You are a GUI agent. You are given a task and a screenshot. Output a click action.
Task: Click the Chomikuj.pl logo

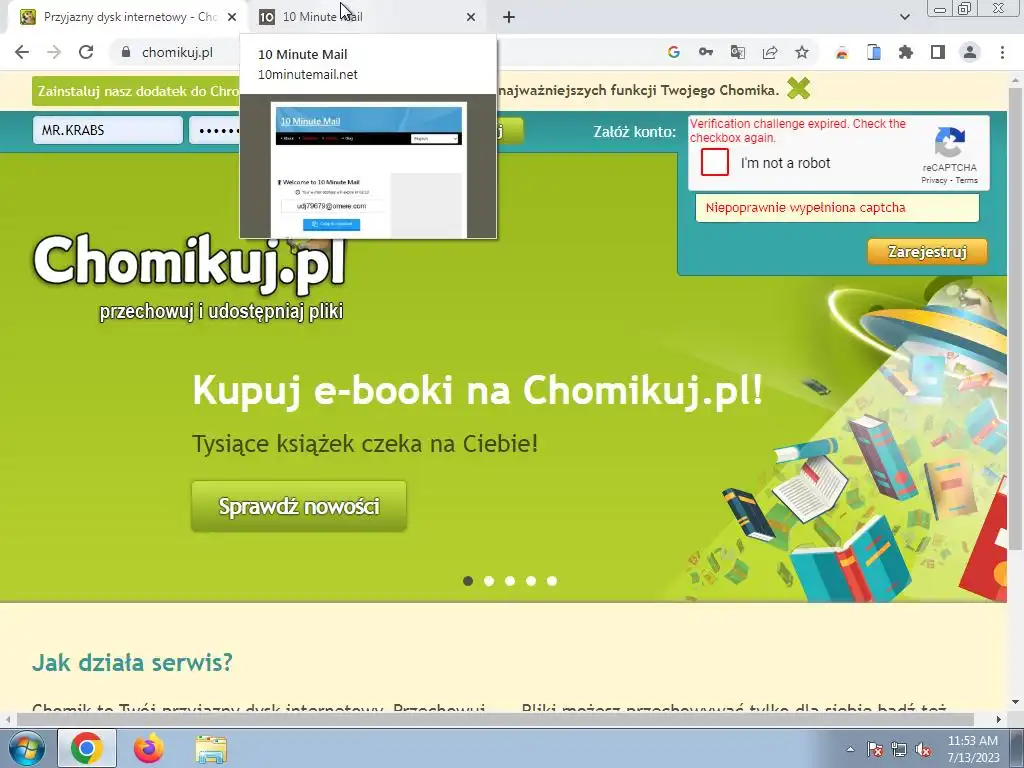189,278
